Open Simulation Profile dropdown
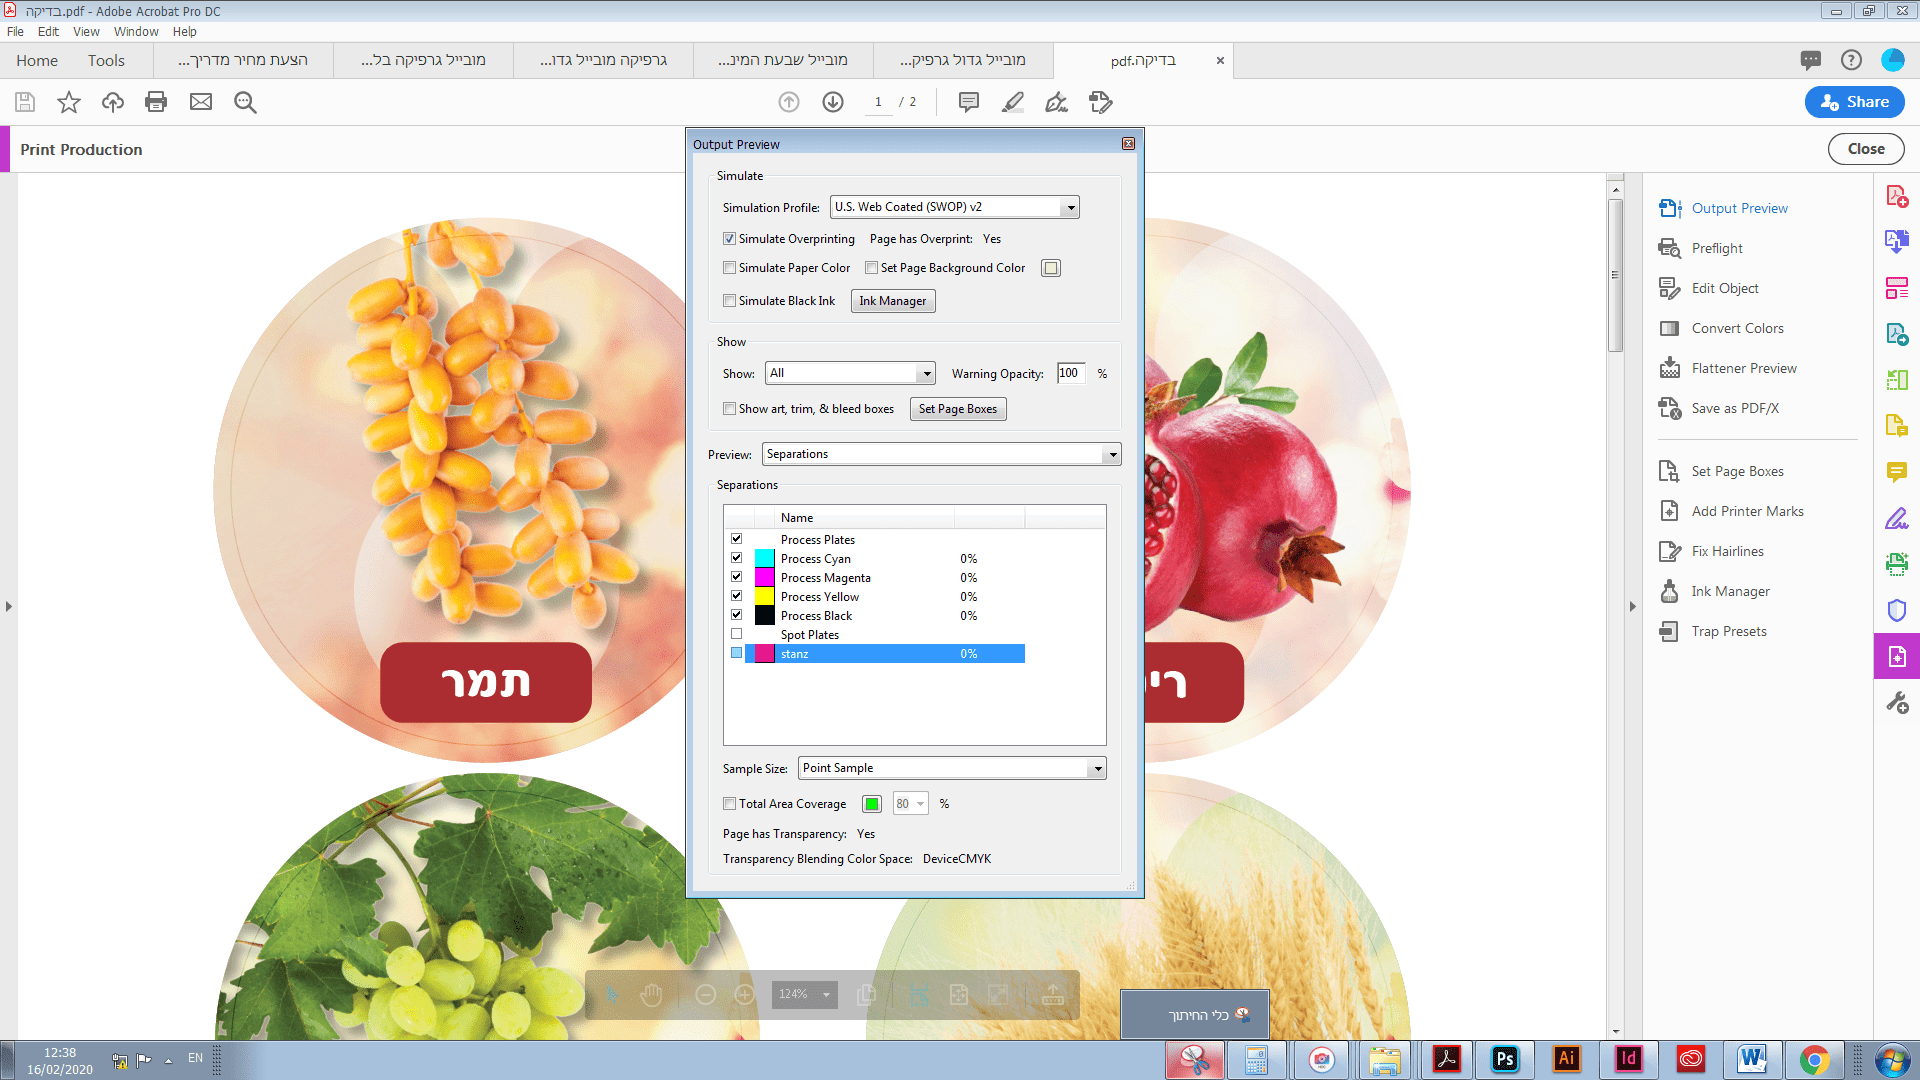Screen dimensions: 1920x1080 (1071, 207)
